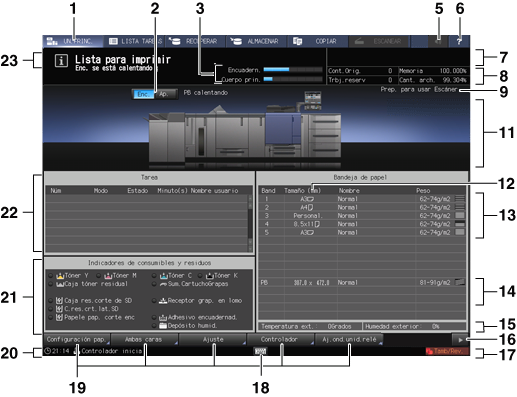Click the accessibility icon beside help
The height and width of the screenshot is (397, 517).
(x=438, y=41)
